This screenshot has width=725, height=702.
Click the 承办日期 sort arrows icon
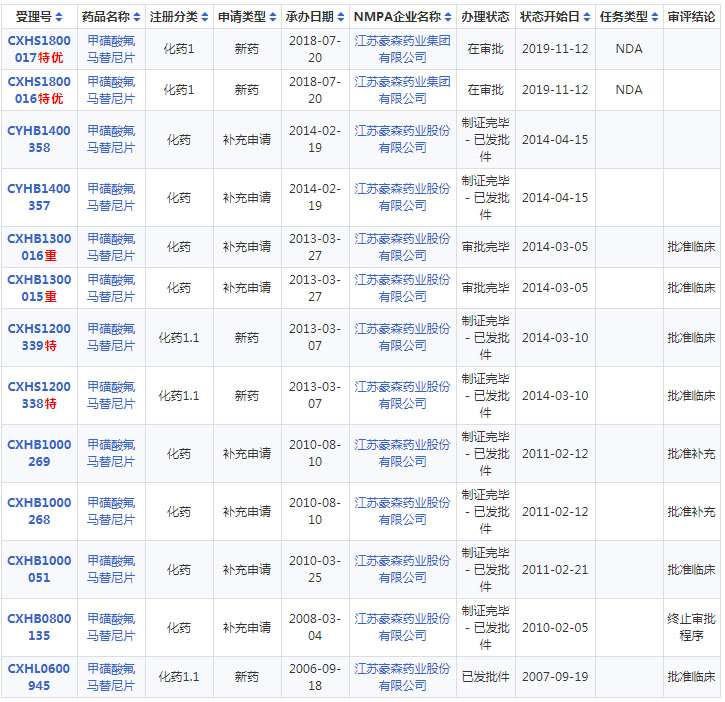[340, 18]
